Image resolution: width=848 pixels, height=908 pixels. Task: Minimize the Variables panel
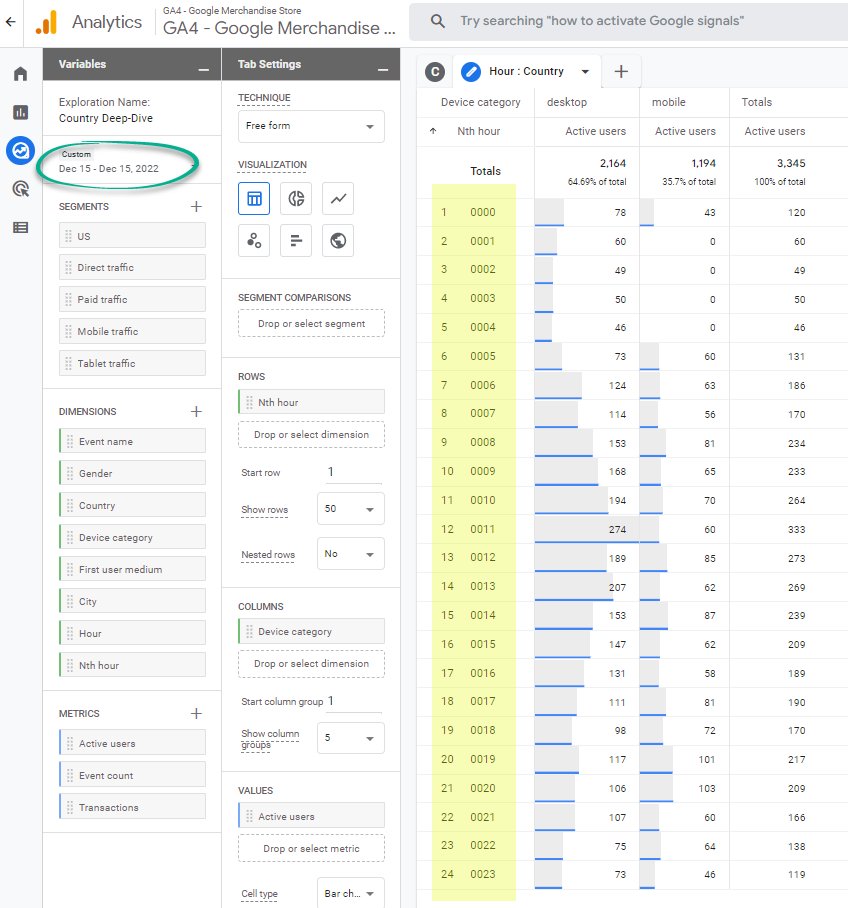tap(203, 69)
